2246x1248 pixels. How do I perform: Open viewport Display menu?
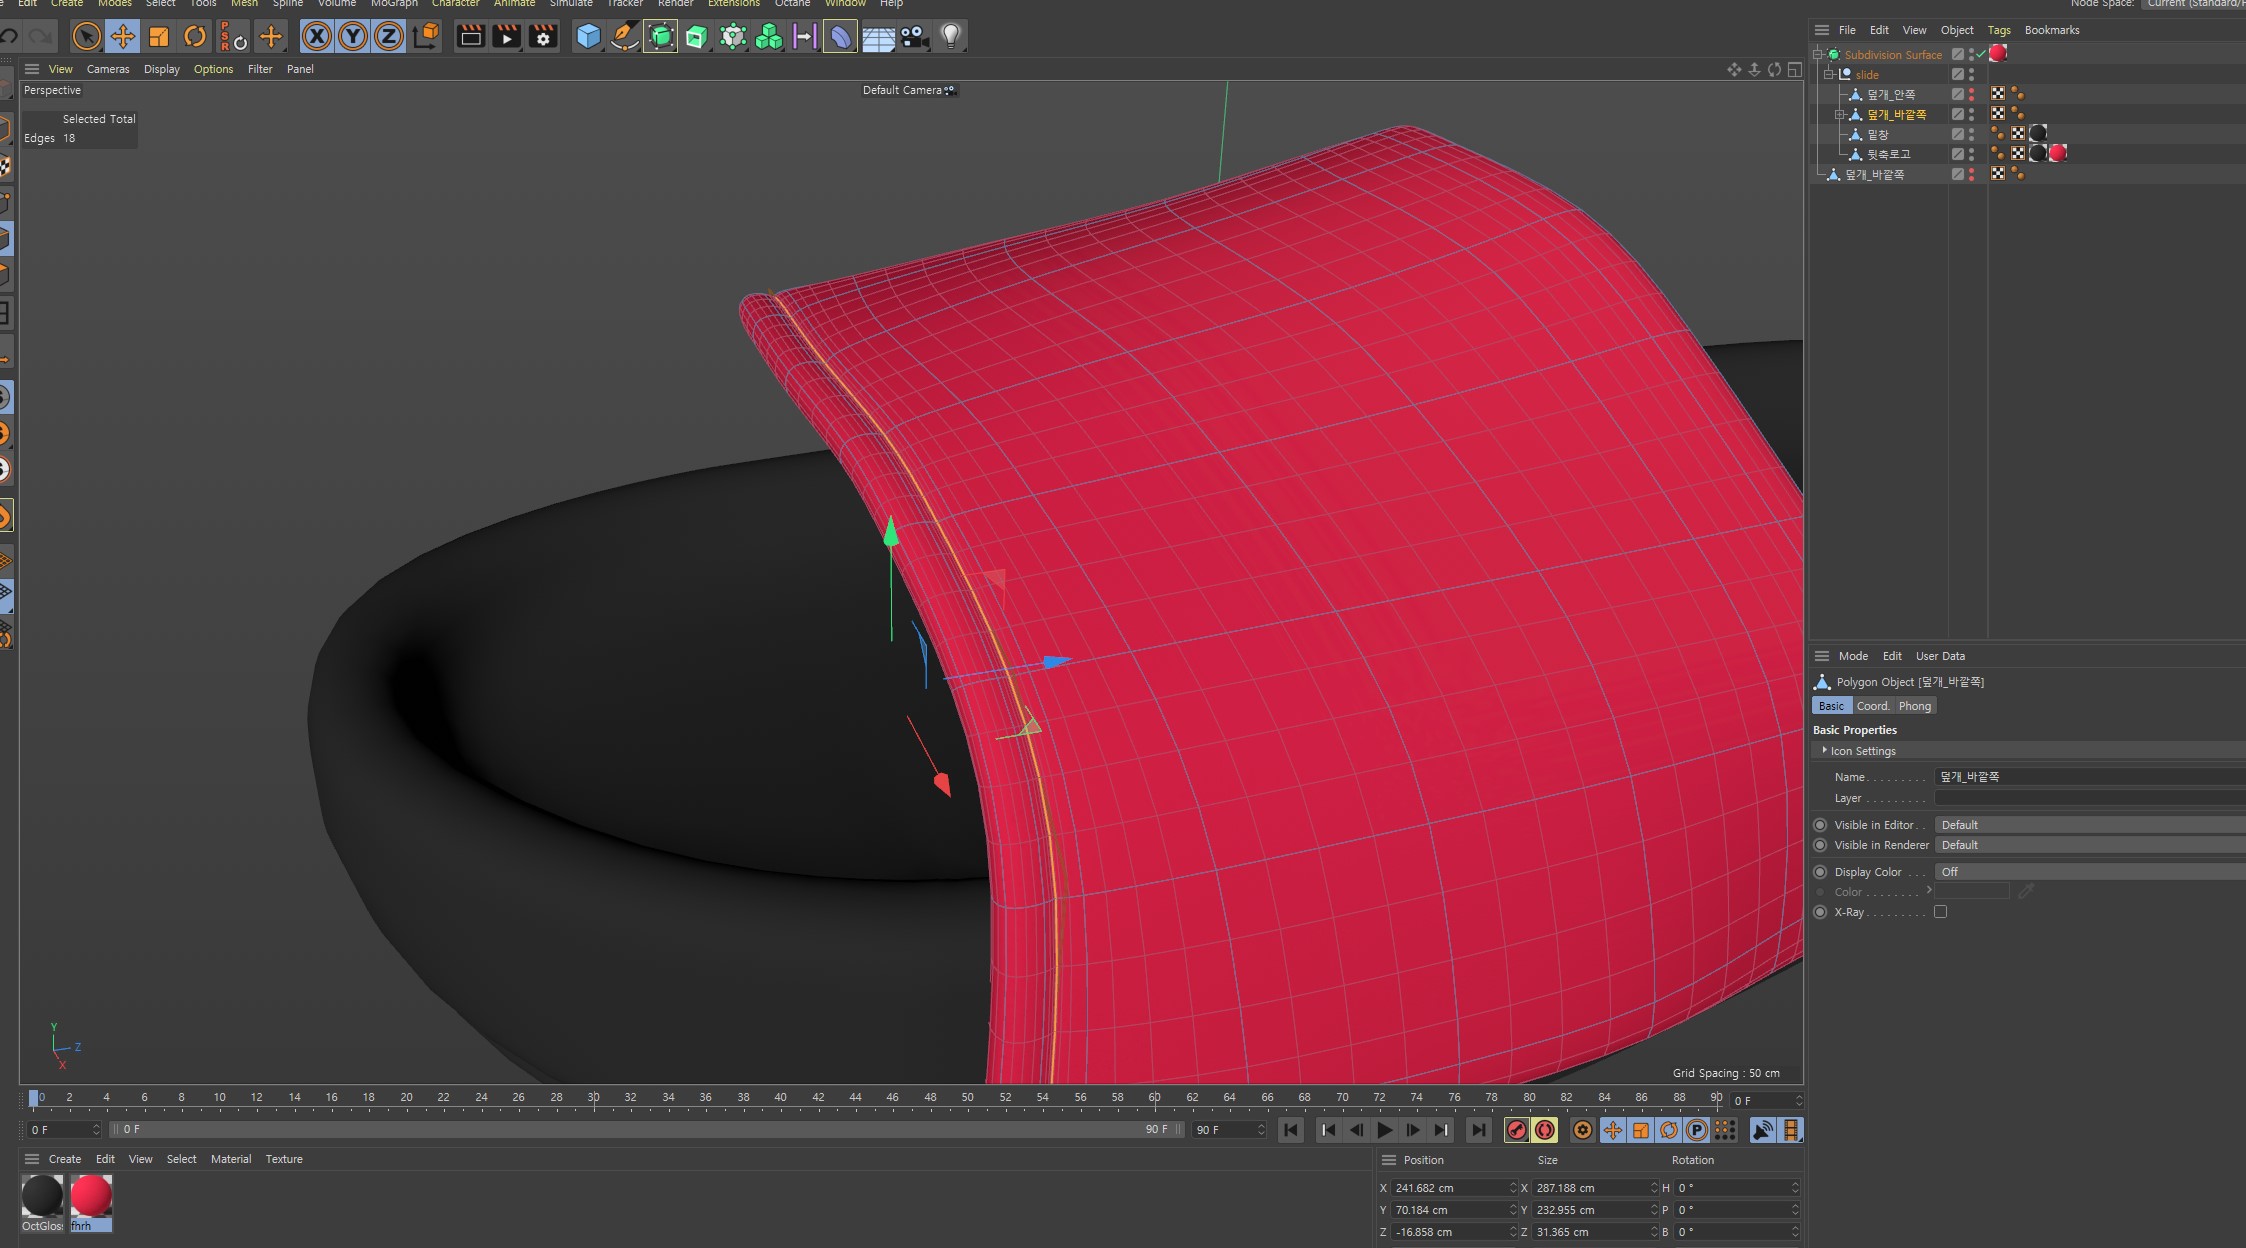(x=161, y=69)
